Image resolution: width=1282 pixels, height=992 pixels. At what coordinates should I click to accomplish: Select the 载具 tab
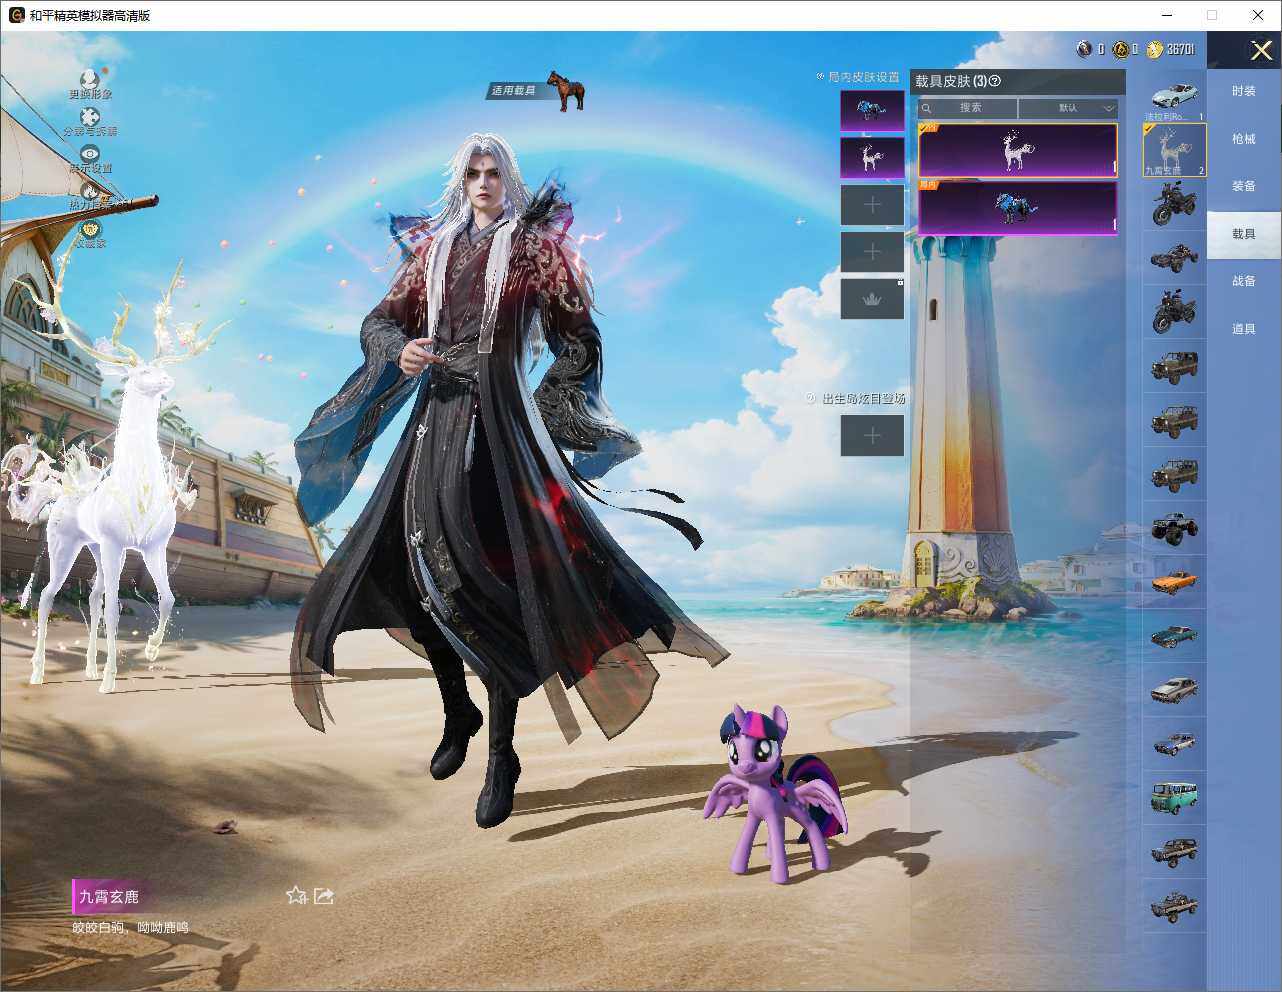click(1243, 234)
